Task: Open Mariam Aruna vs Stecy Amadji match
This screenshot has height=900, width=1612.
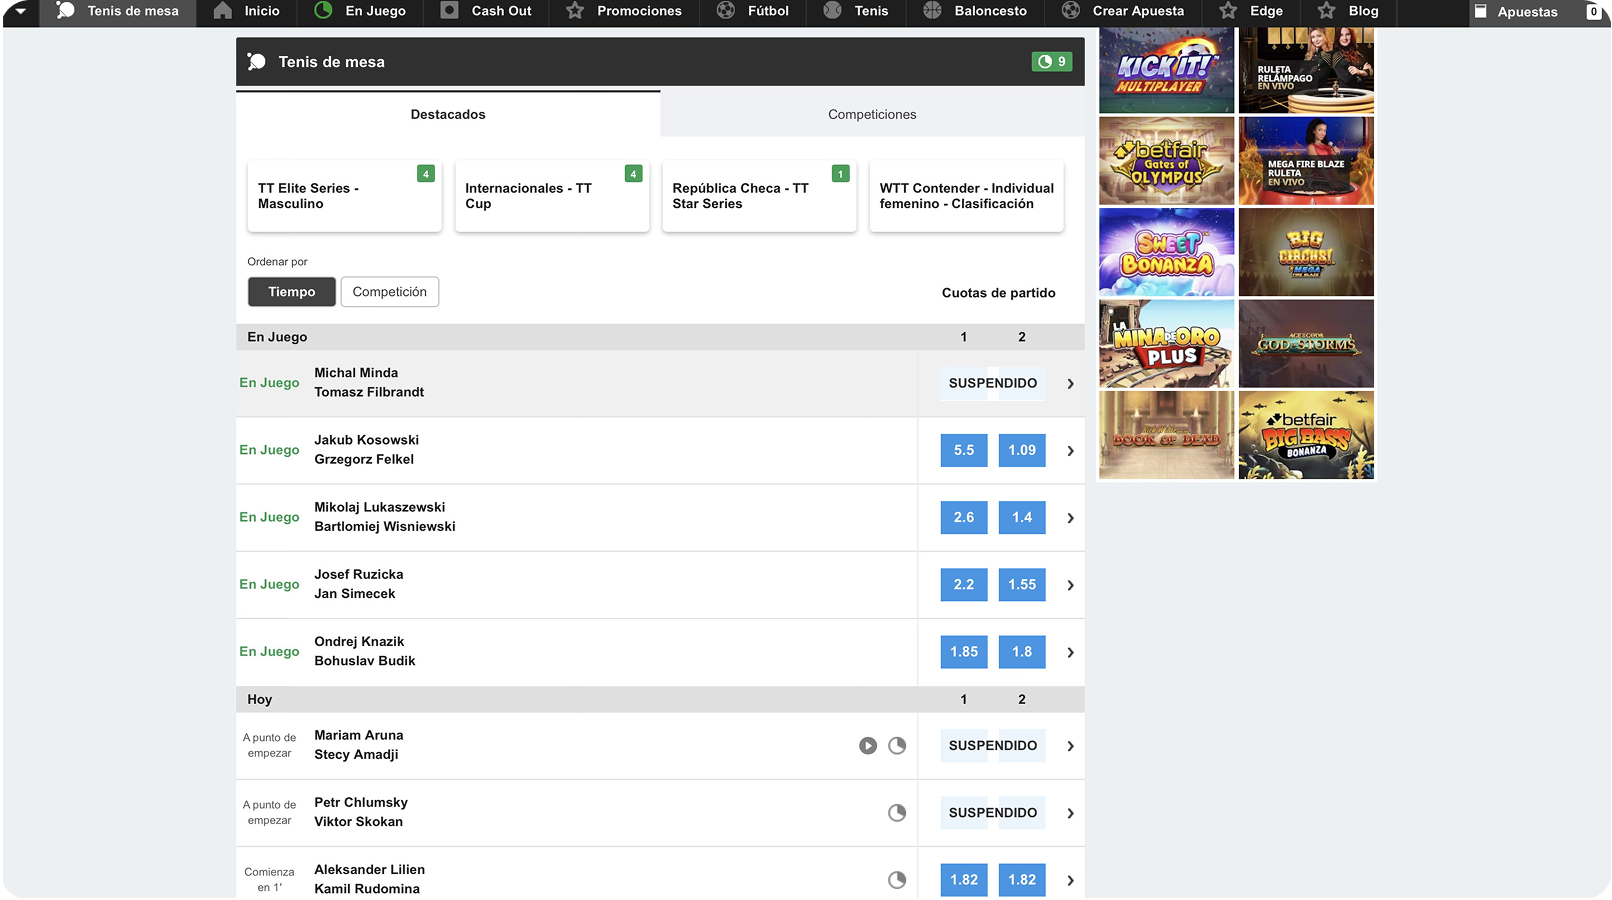Action: pyautogui.click(x=359, y=745)
